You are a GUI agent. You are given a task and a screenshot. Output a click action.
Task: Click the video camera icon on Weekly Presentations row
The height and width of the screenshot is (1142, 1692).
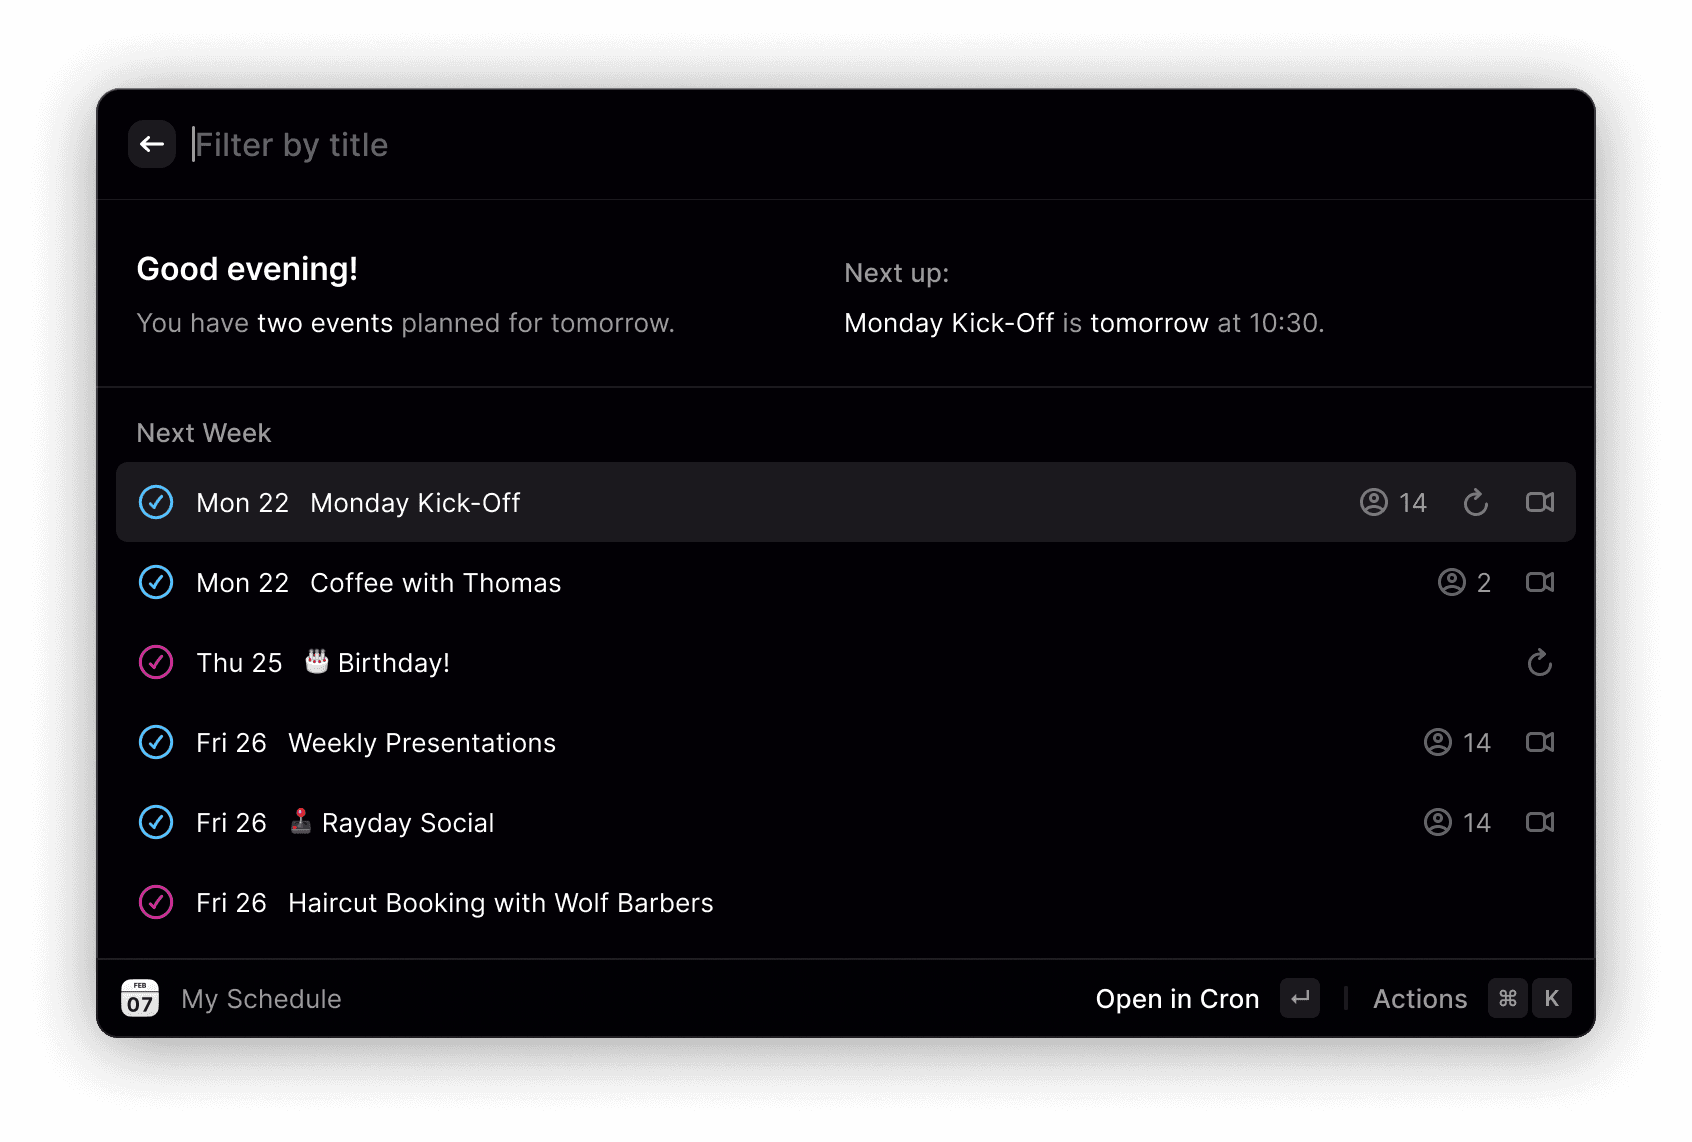[x=1540, y=742]
